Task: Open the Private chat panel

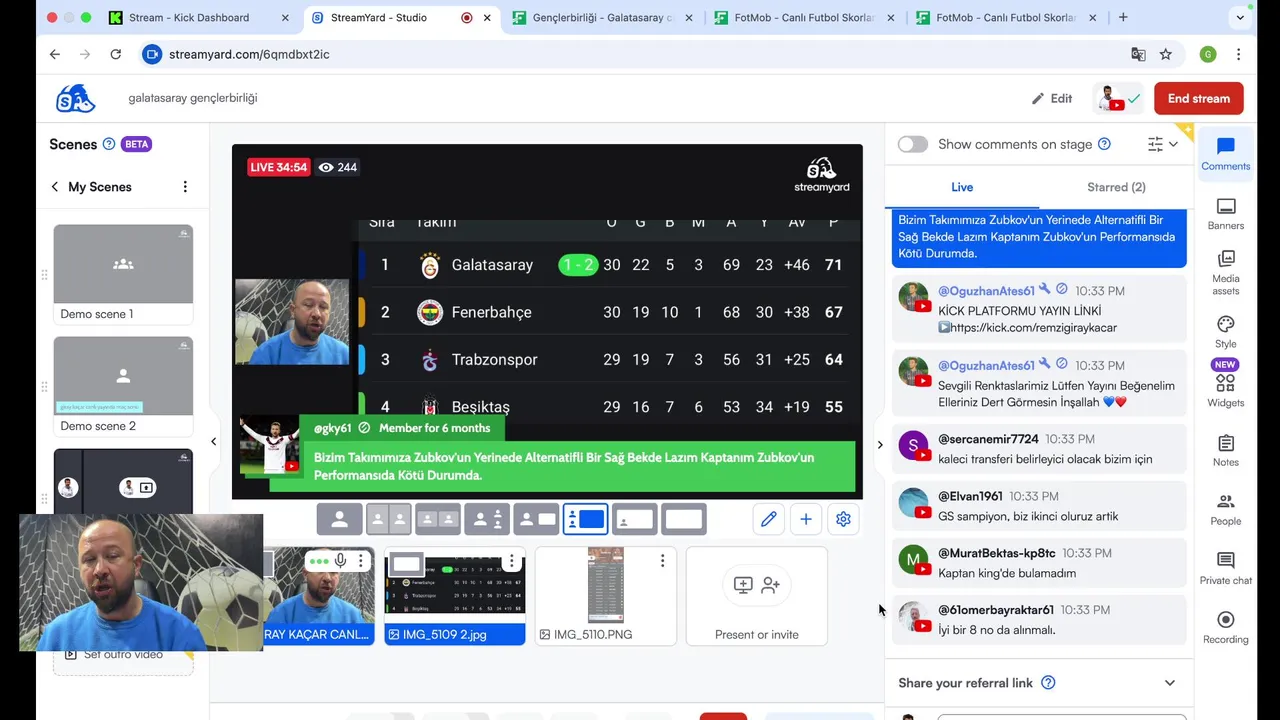Action: click(x=1225, y=568)
